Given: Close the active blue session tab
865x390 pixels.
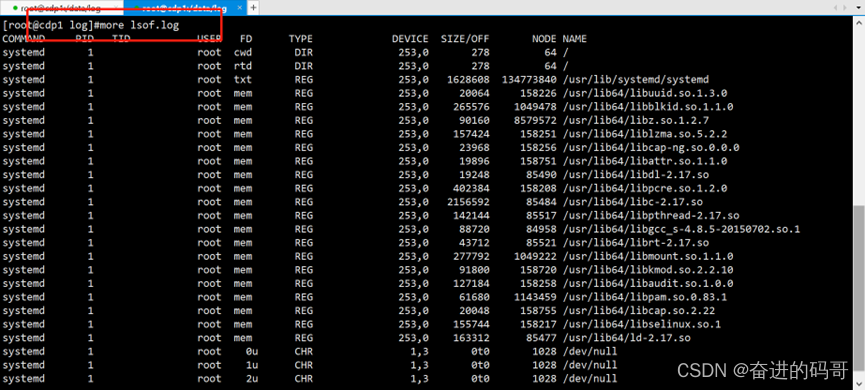Looking at the screenshot, I should tap(240, 8).
